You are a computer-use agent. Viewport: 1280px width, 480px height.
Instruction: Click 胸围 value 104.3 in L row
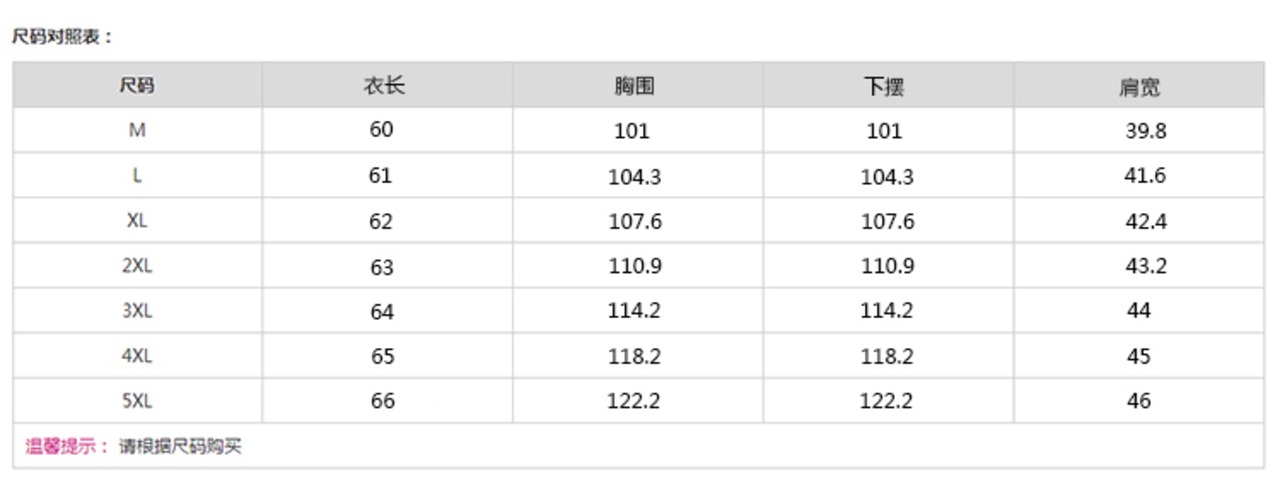pyautogui.click(x=634, y=177)
